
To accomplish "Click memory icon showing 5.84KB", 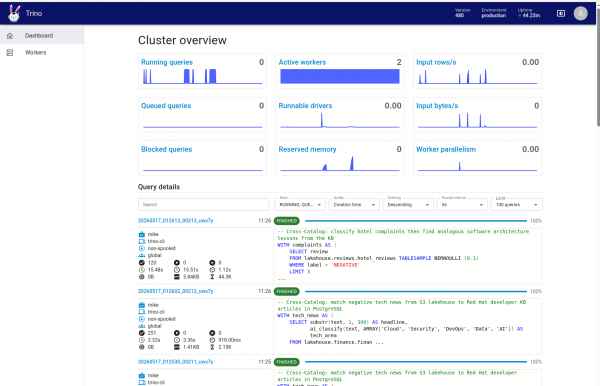I will (177, 277).
